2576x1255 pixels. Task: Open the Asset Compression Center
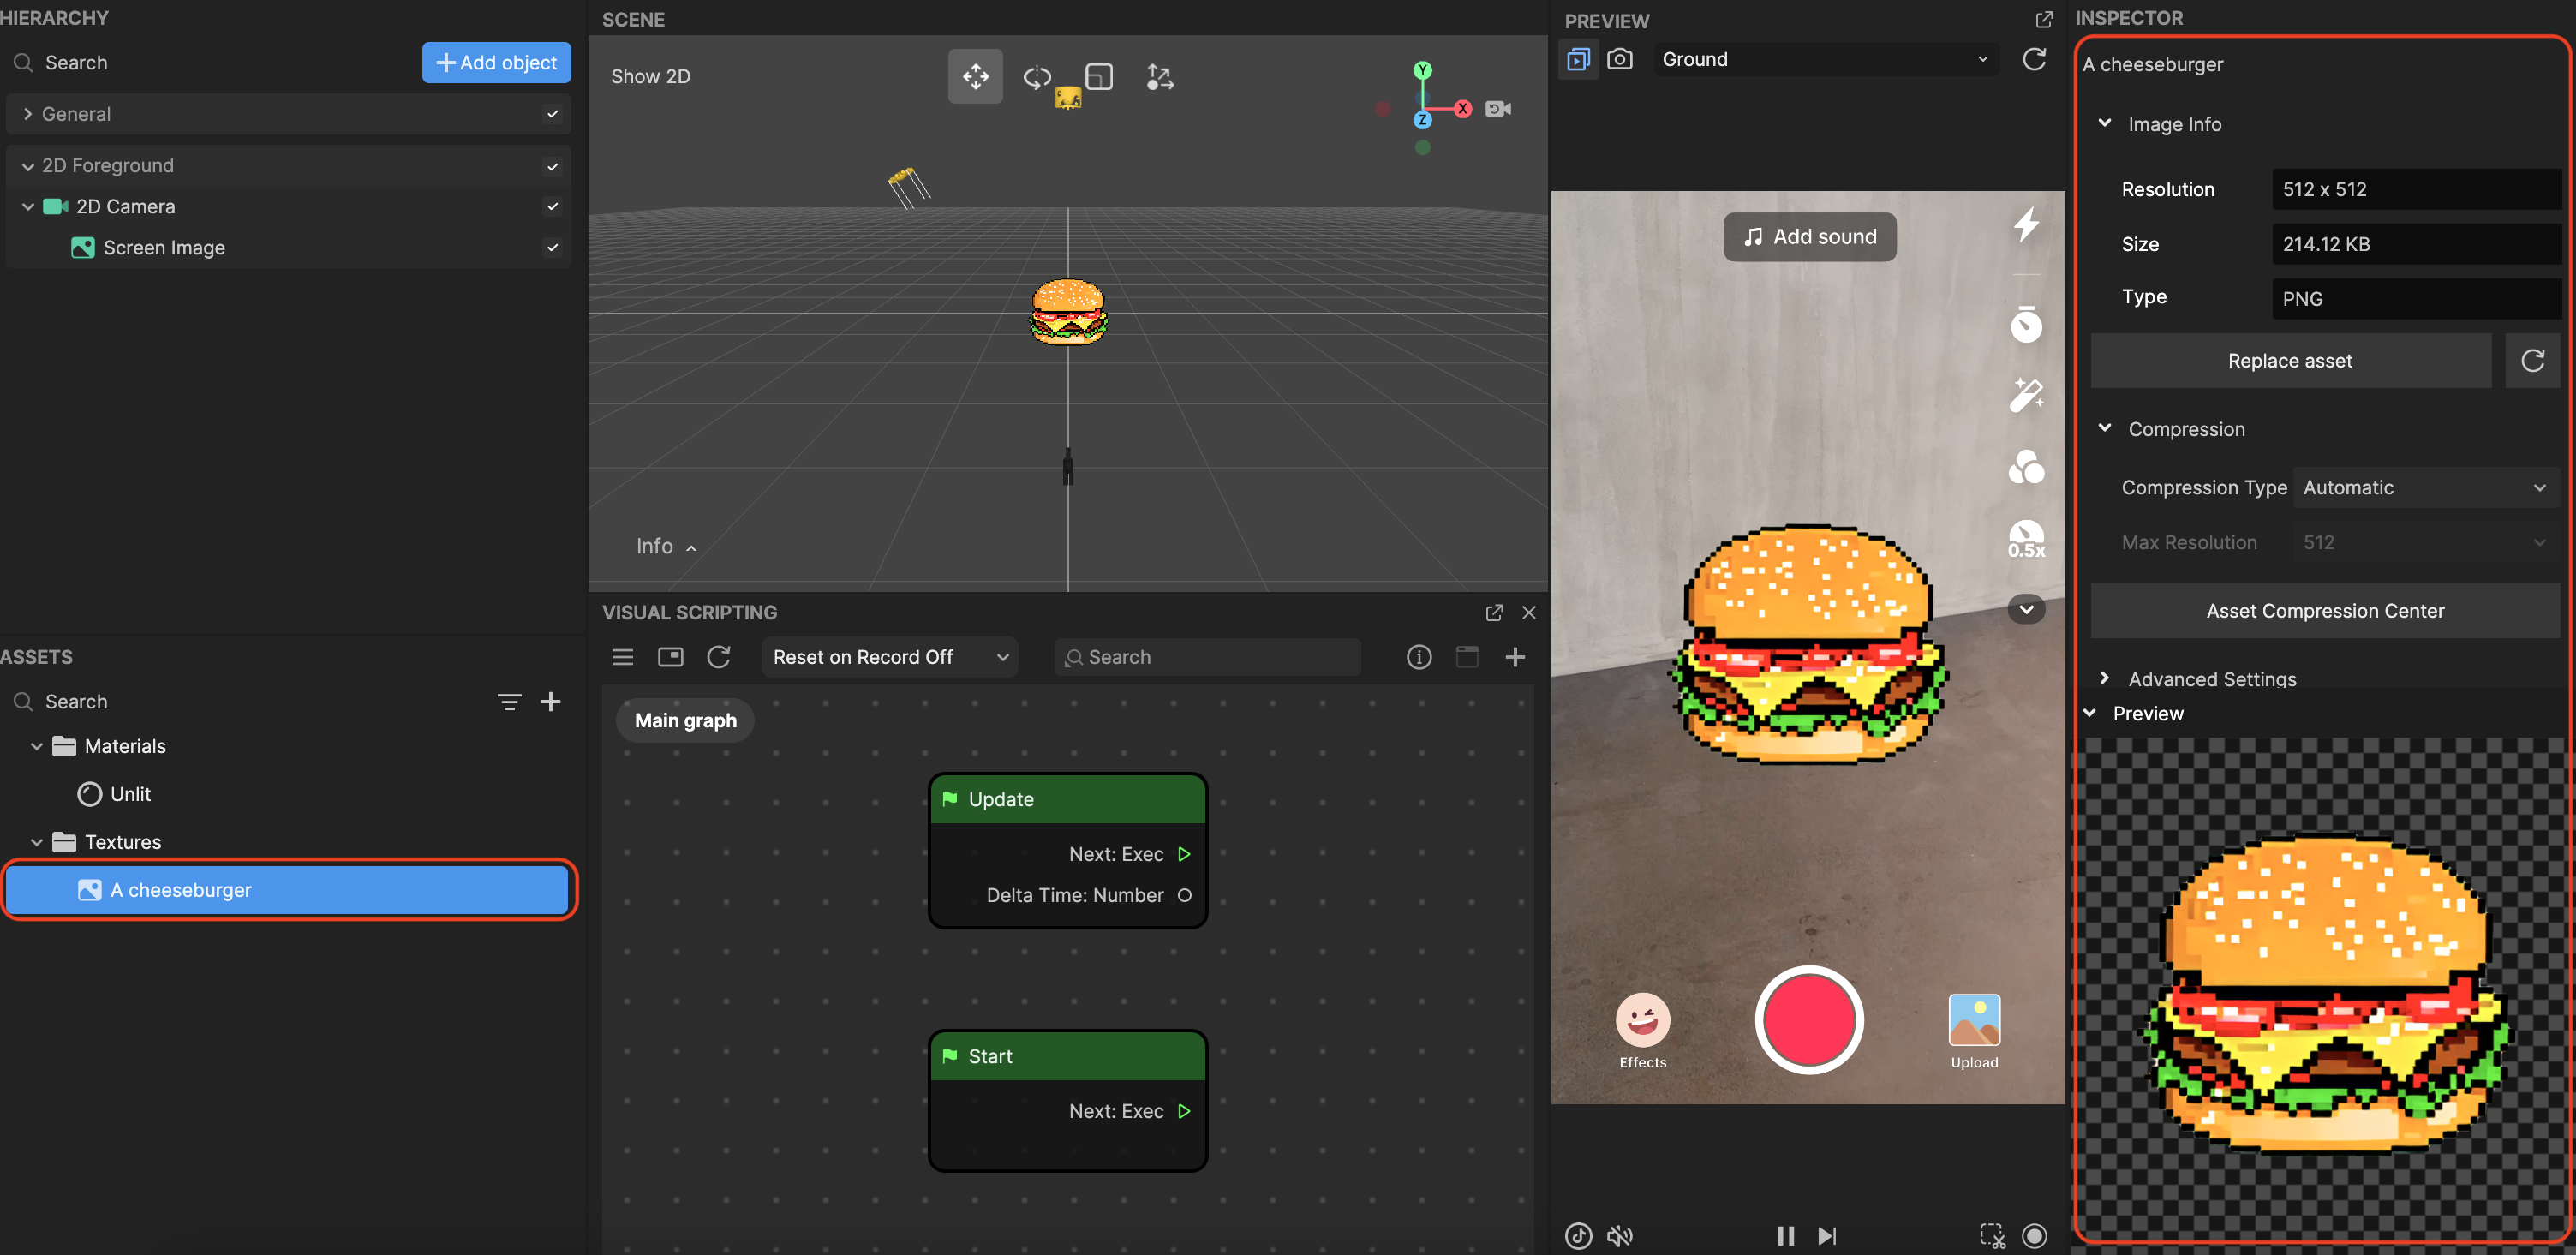point(2325,611)
